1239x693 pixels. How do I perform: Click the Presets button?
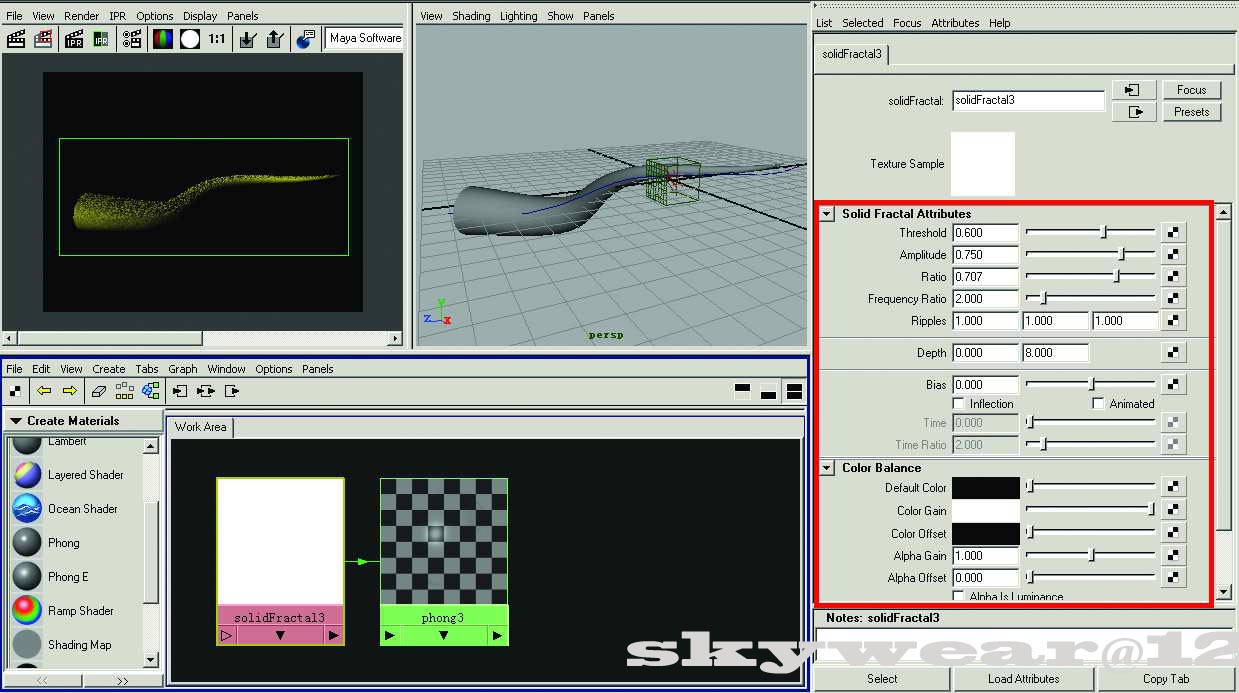click(1192, 112)
